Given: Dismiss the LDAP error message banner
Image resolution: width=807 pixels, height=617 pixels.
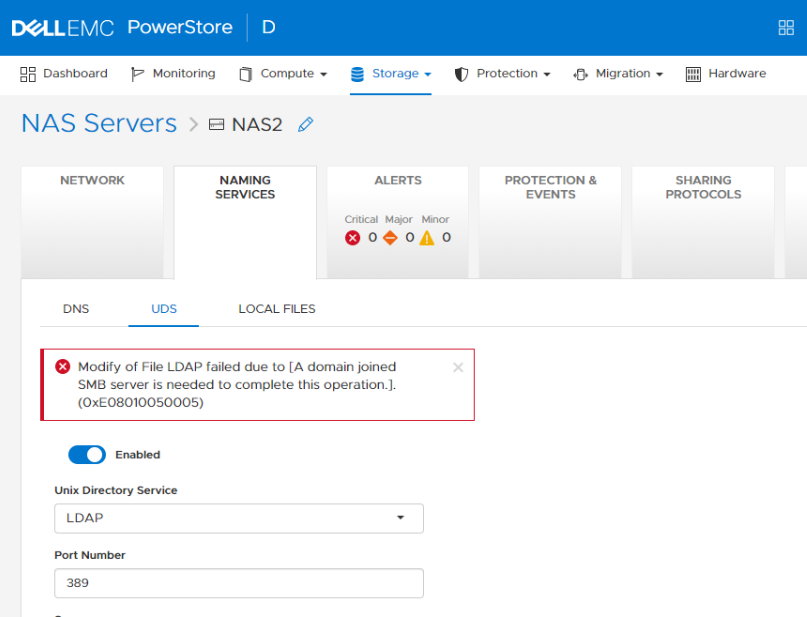Looking at the screenshot, I should [x=458, y=367].
